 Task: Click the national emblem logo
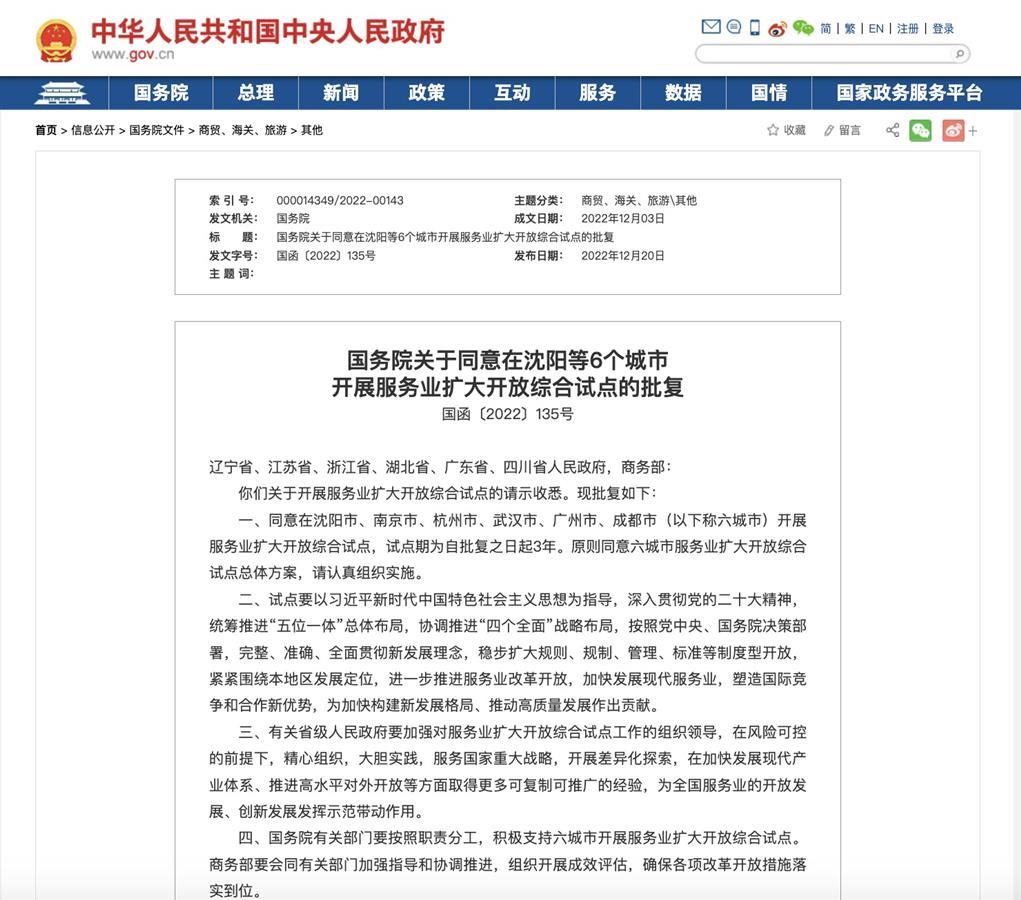point(56,40)
